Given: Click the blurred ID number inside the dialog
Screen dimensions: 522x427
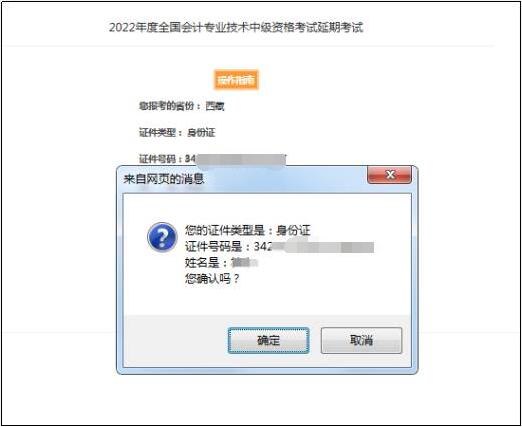Looking at the screenshot, I should (323, 247).
